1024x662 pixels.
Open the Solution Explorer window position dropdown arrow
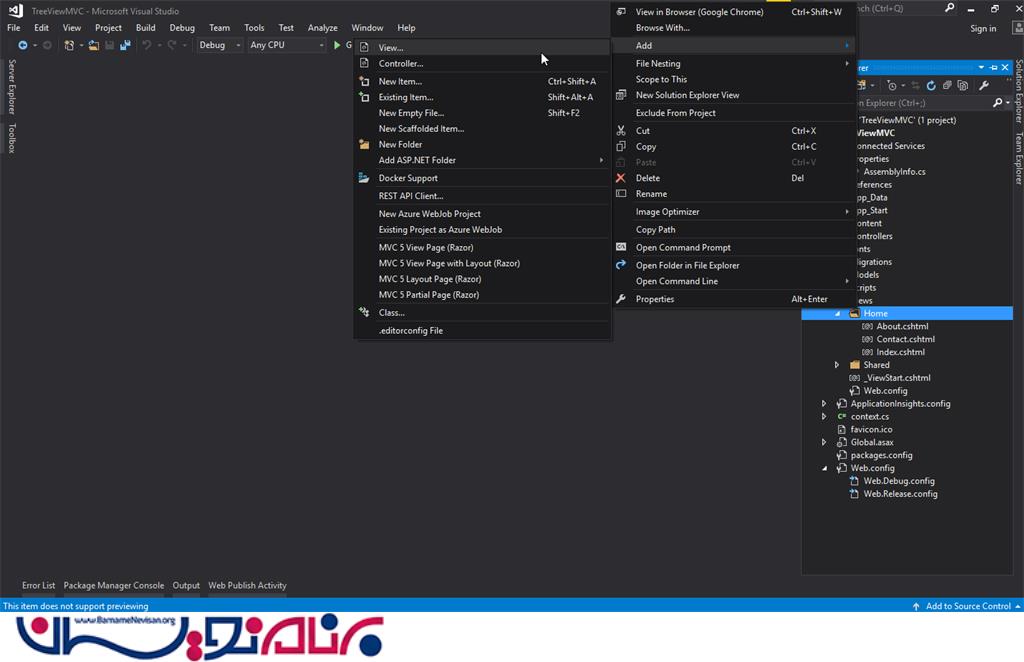(981, 68)
